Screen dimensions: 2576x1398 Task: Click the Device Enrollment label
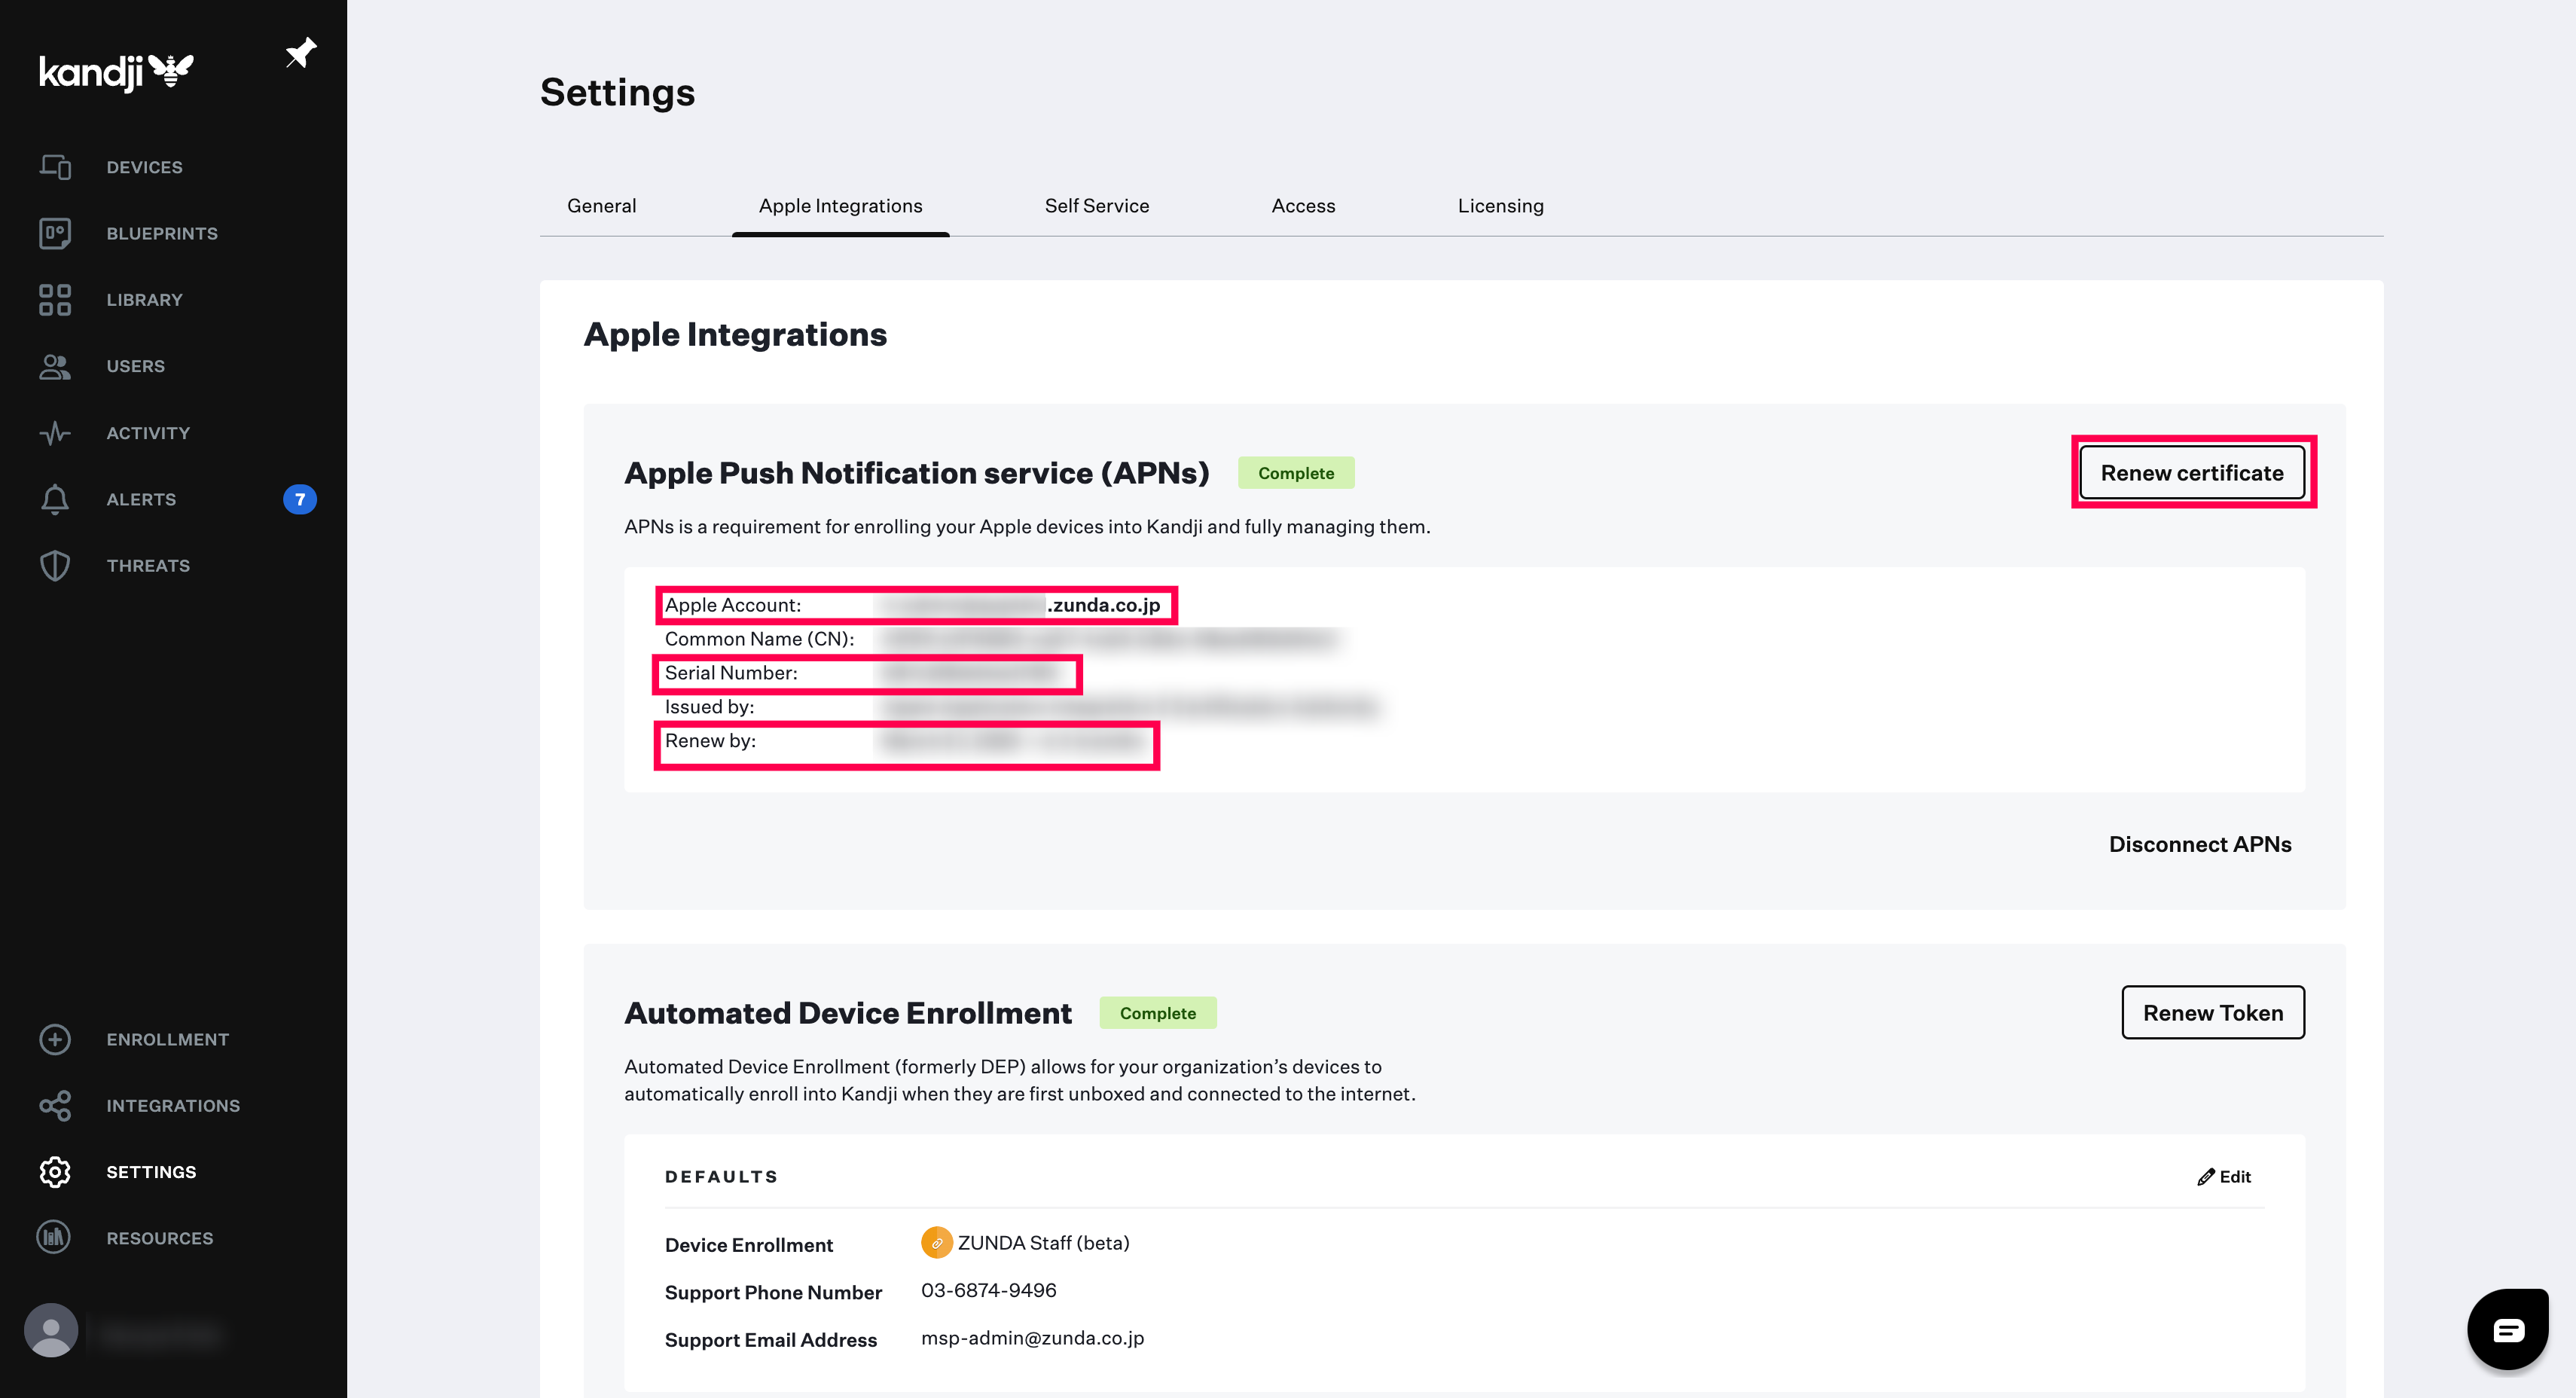tap(749, 1245)
